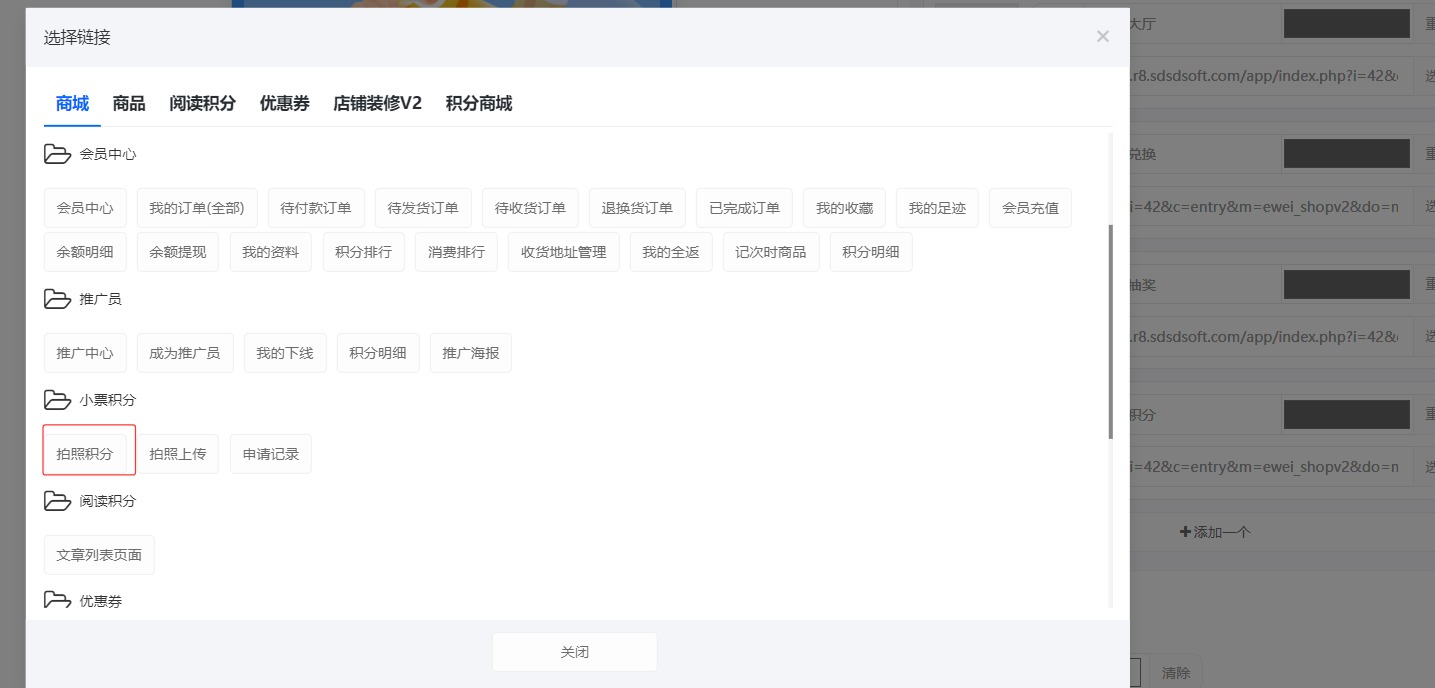The width and height of the screenshot is (1435, 688).
Task: Select 文章列表页面 link
Action: coord(99,555)
